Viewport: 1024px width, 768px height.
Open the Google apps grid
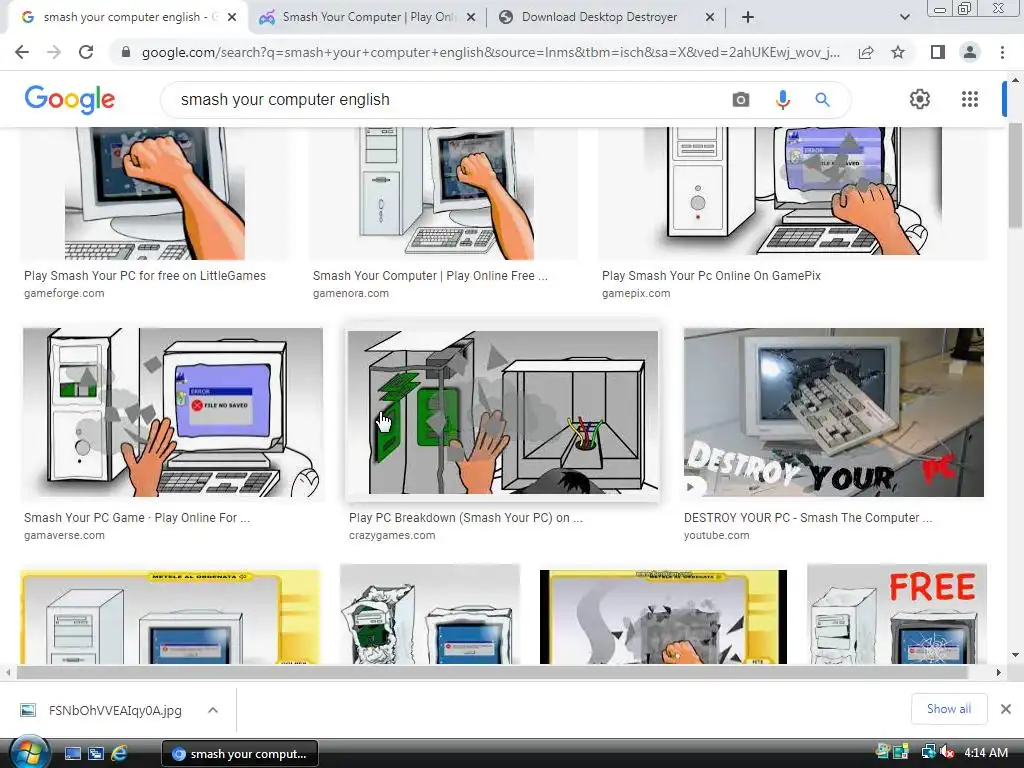970,99
